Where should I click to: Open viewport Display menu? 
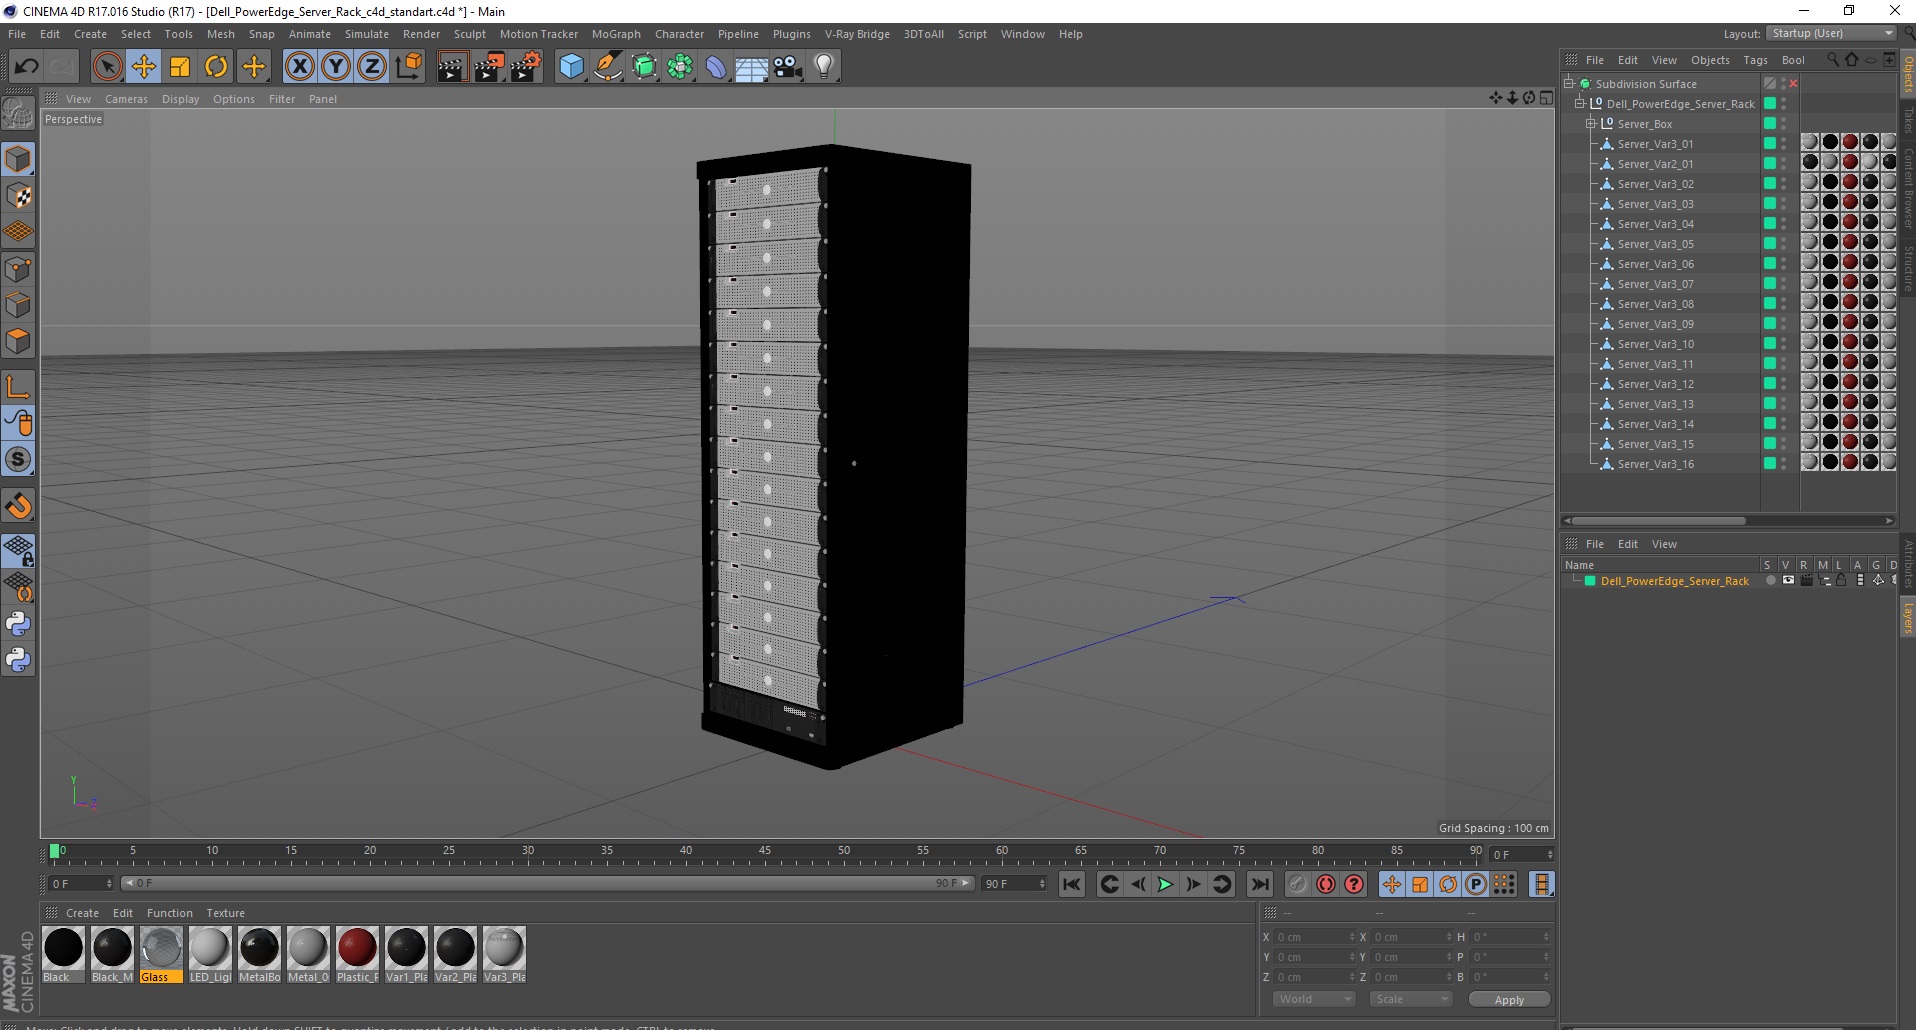click(x=180, y=99)
